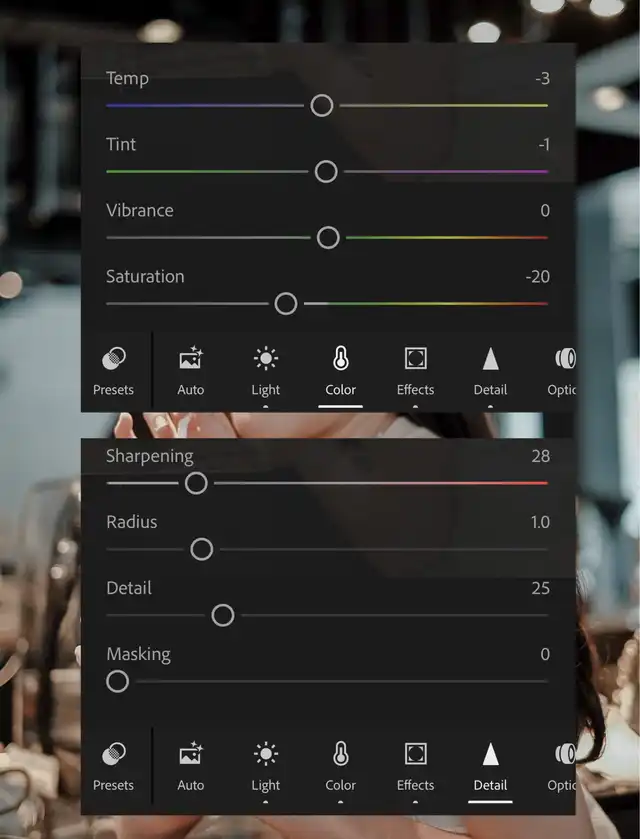Click the Saturation slider knob at -20

click(x=286, y=304)
